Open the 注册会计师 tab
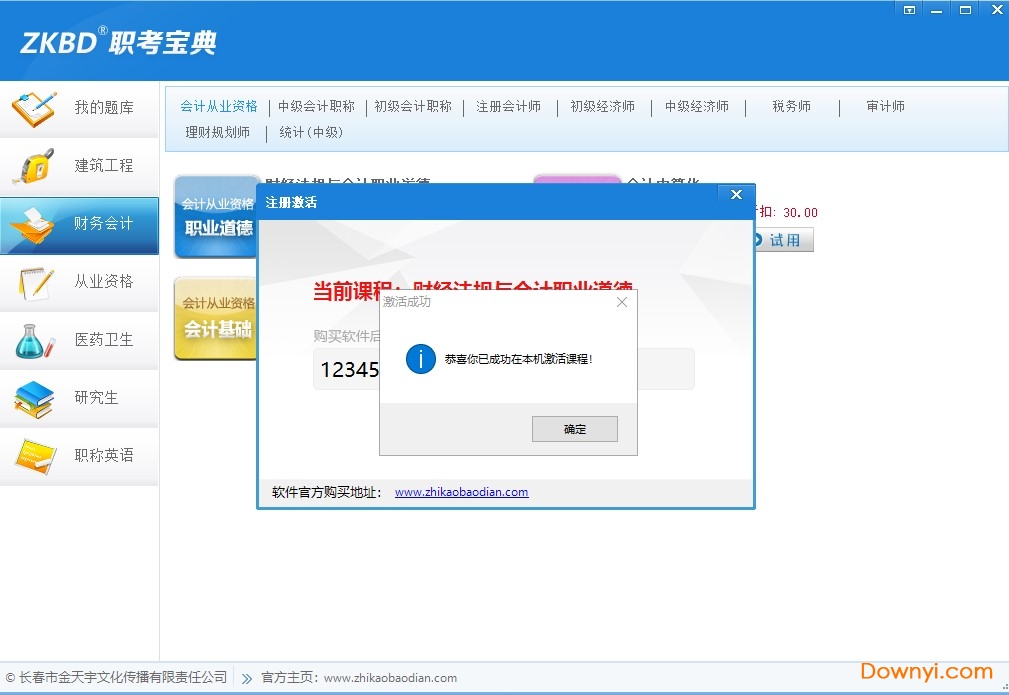 tap(508, 105)
